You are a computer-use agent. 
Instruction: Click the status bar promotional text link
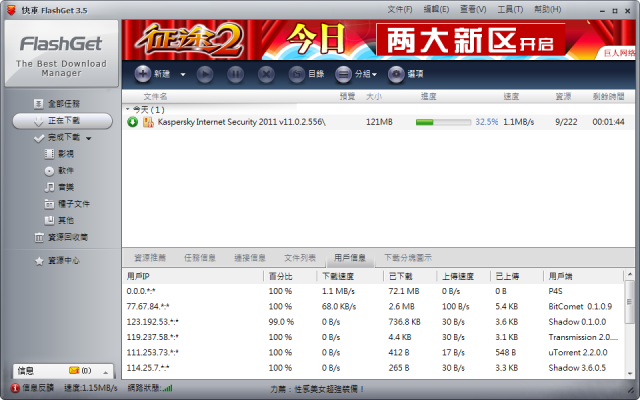[x=317, y=389]
